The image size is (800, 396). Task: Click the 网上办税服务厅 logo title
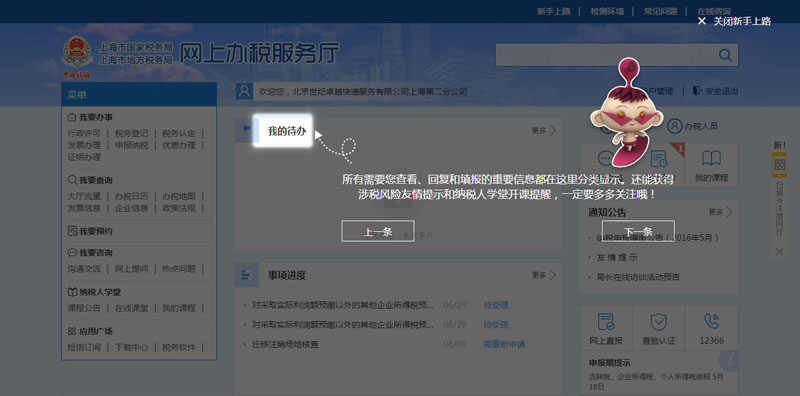coord(260,53)
